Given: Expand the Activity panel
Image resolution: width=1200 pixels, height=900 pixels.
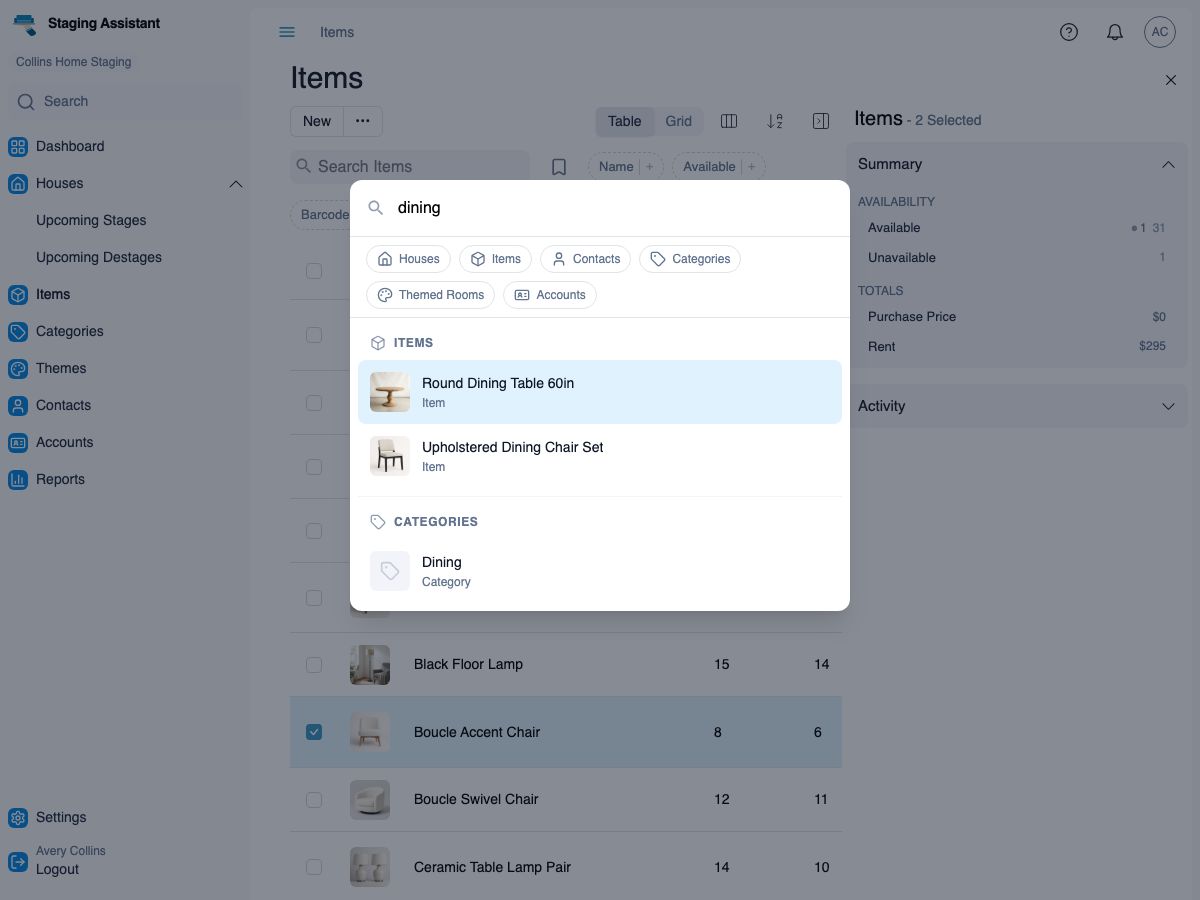Looking at the screenshot, I should pos(1168,406).
